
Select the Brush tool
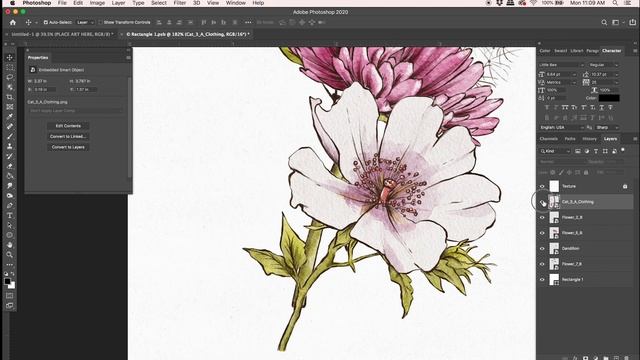(x=9, y=136)
